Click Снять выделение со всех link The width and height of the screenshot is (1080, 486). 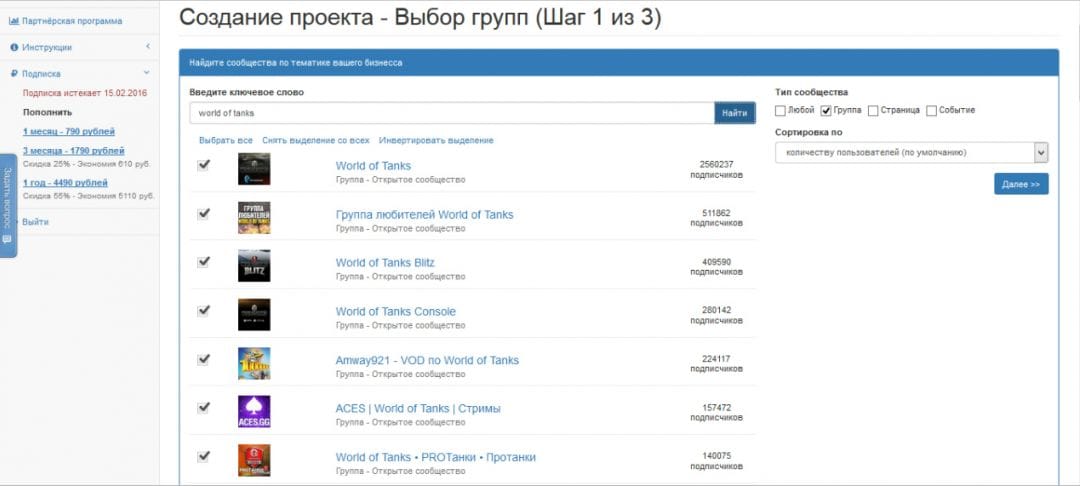coord(315,140)
